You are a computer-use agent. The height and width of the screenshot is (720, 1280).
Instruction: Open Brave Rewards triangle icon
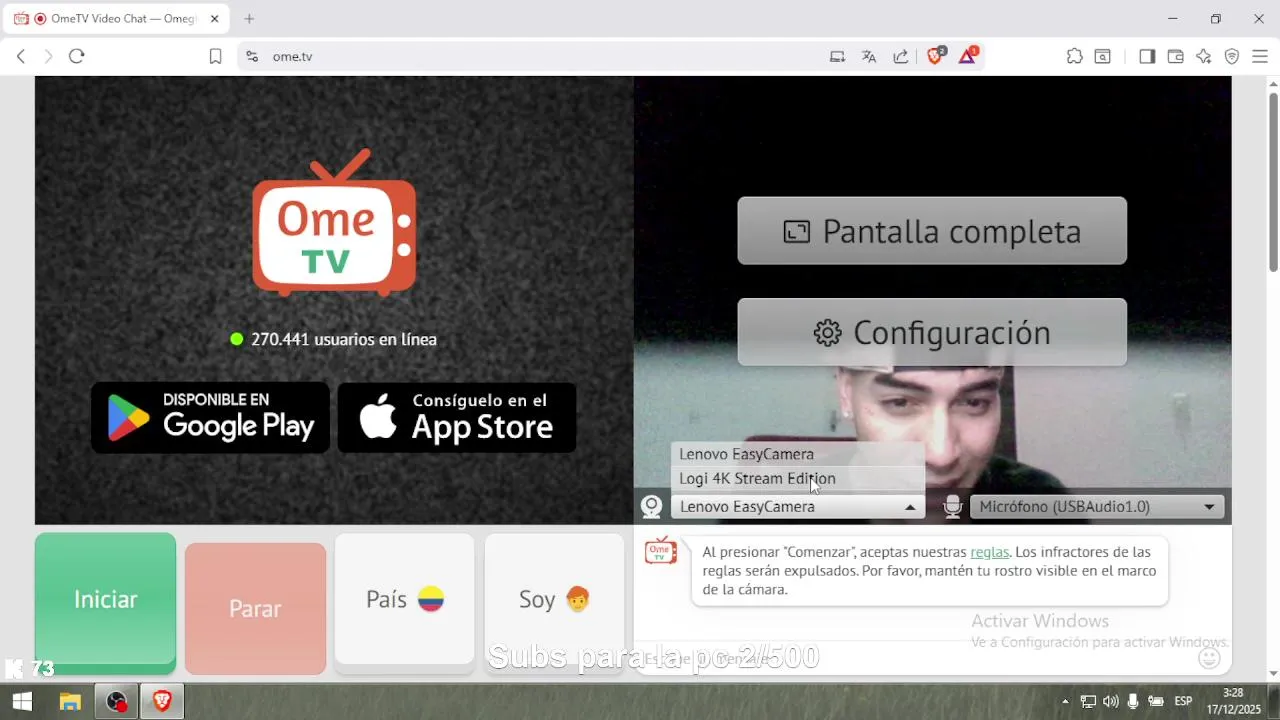[x=967, y=56]
